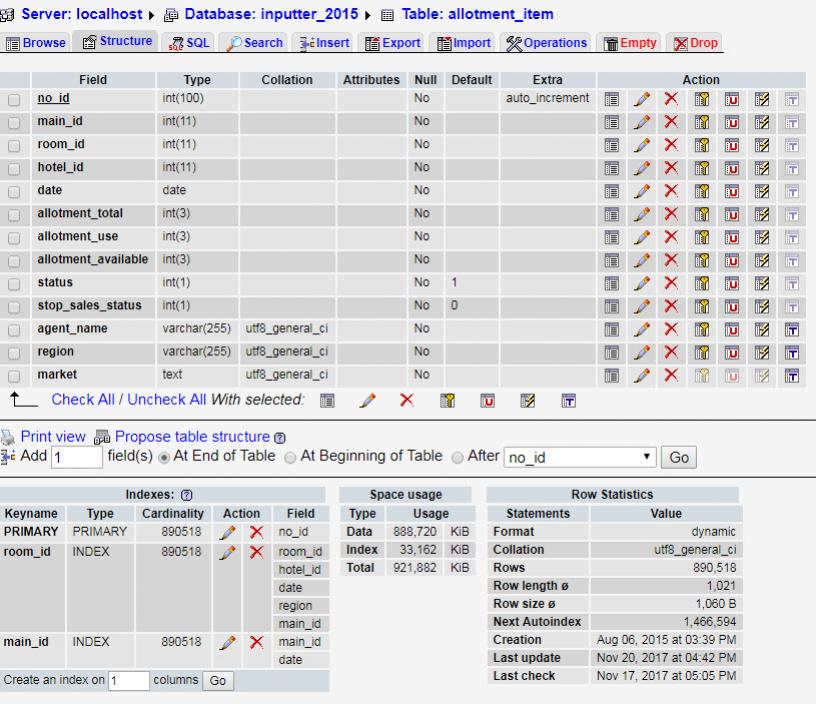
Task: Go to the Search tab
Action: point(255,43)
